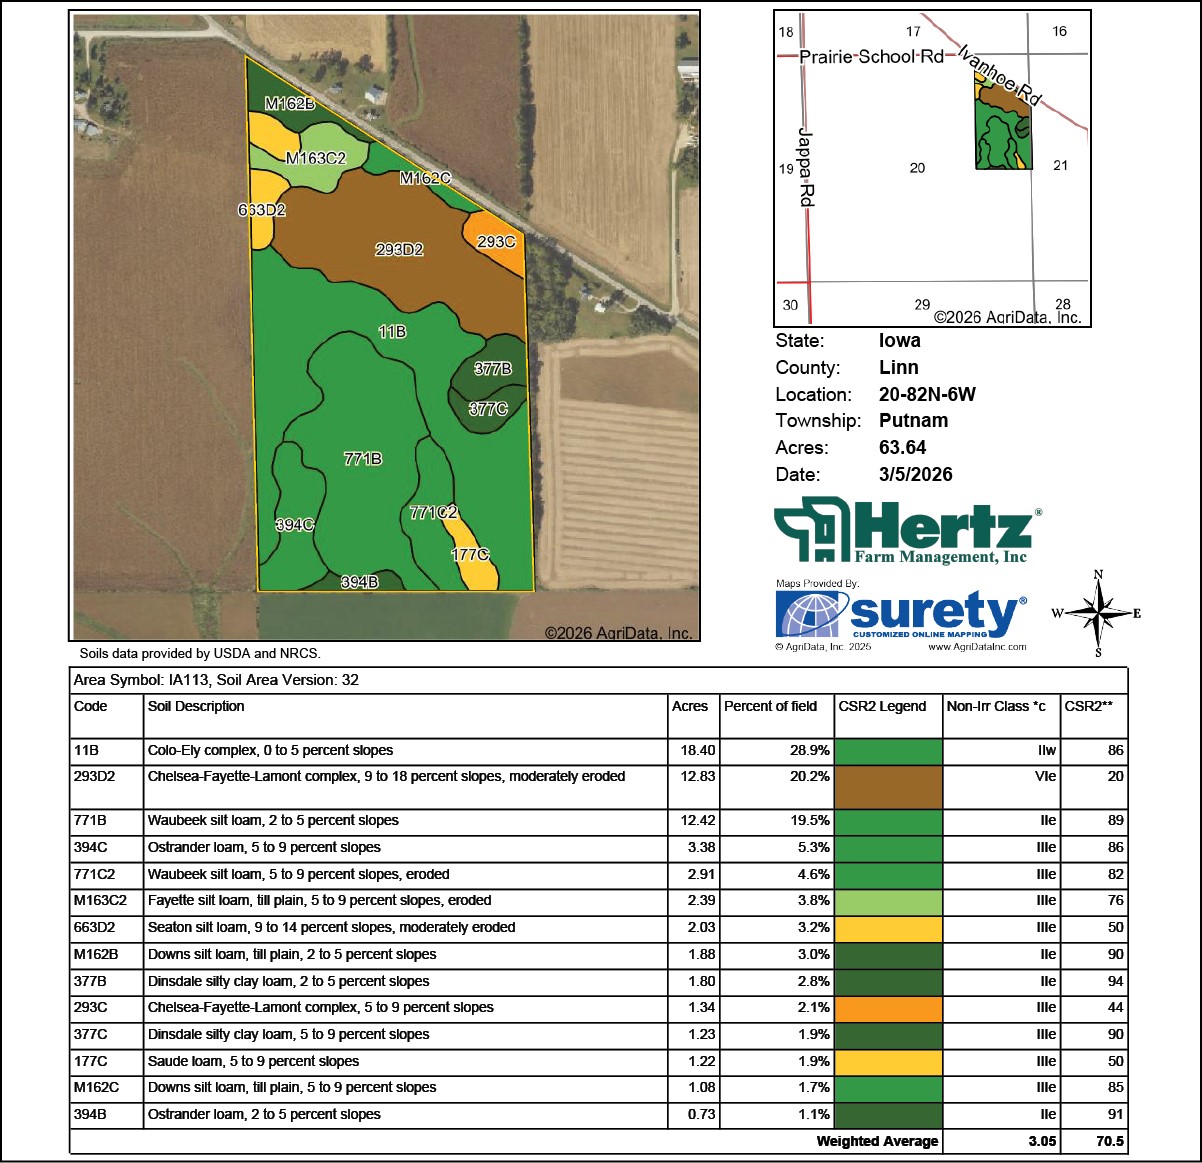Click the 177C yellow zone on aerial map
1202x1163 pixels.
(470, 555)
